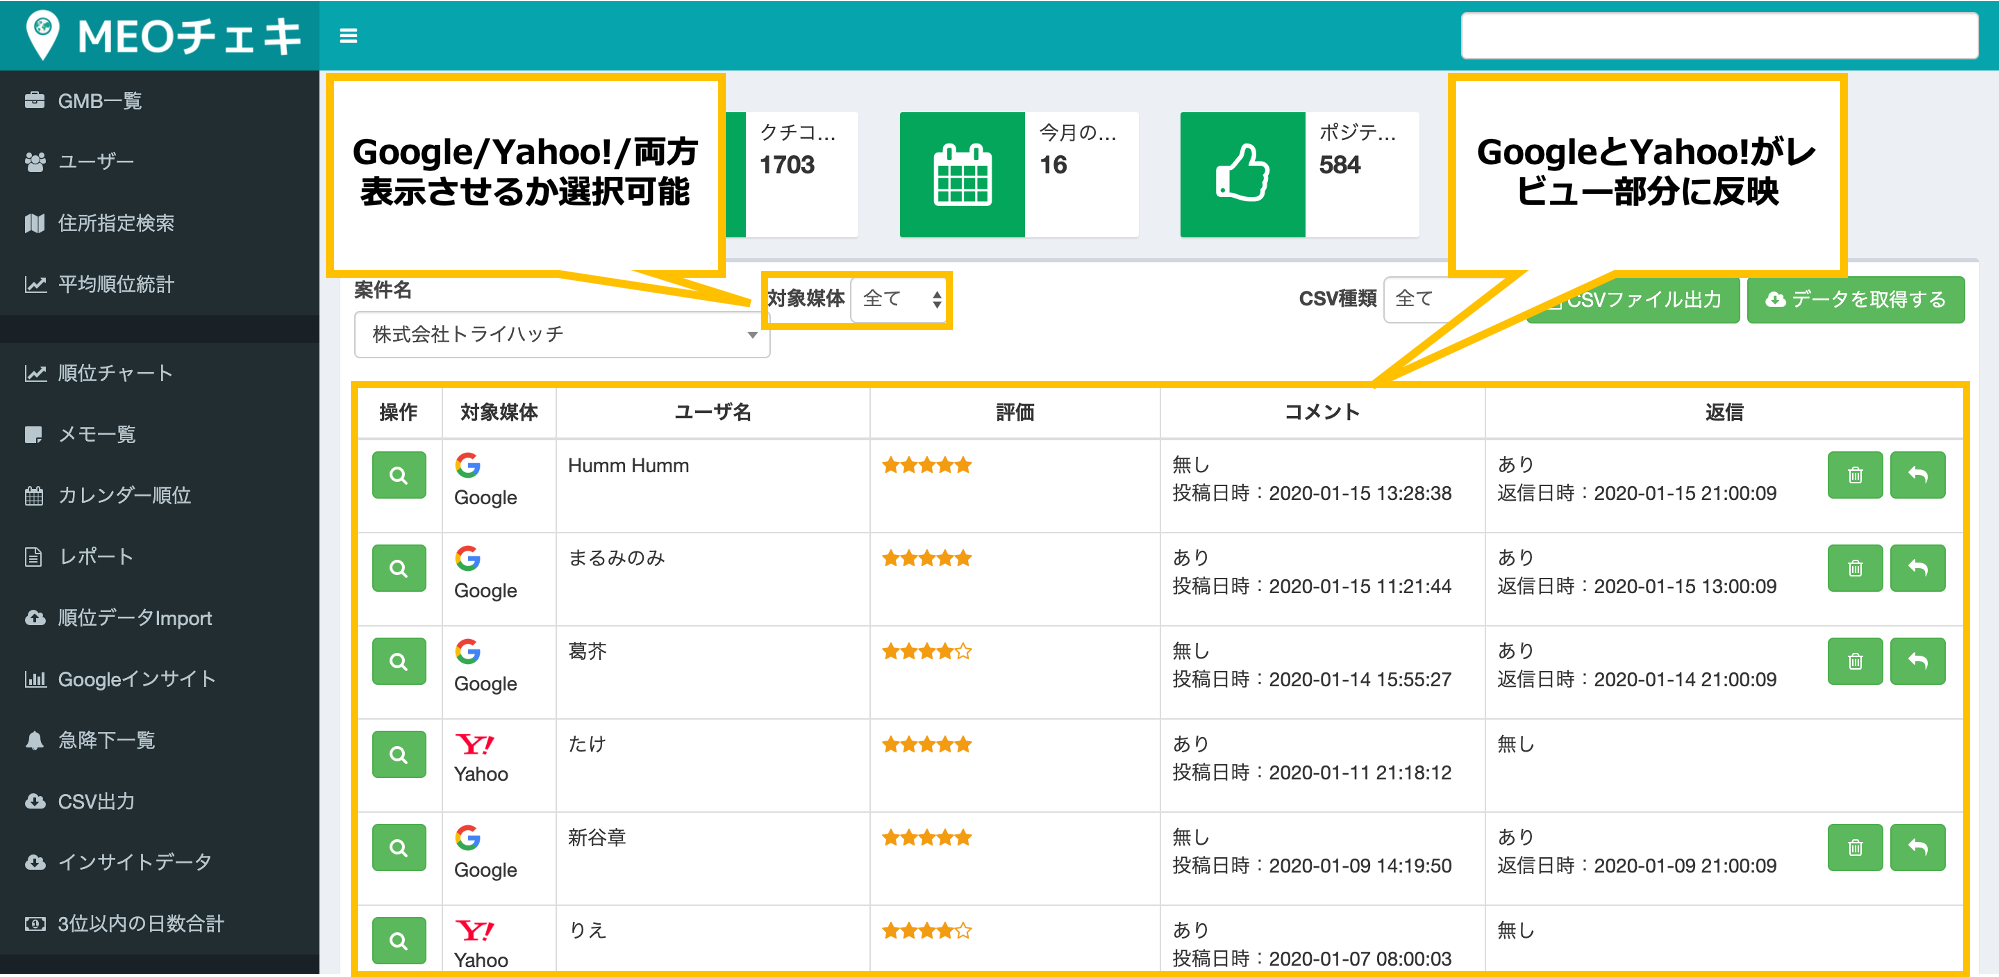The height and width of the screenshot is (977, 1999).
Task: Click CSVファイル出力 button
Action: click(x=1633, y=299)
